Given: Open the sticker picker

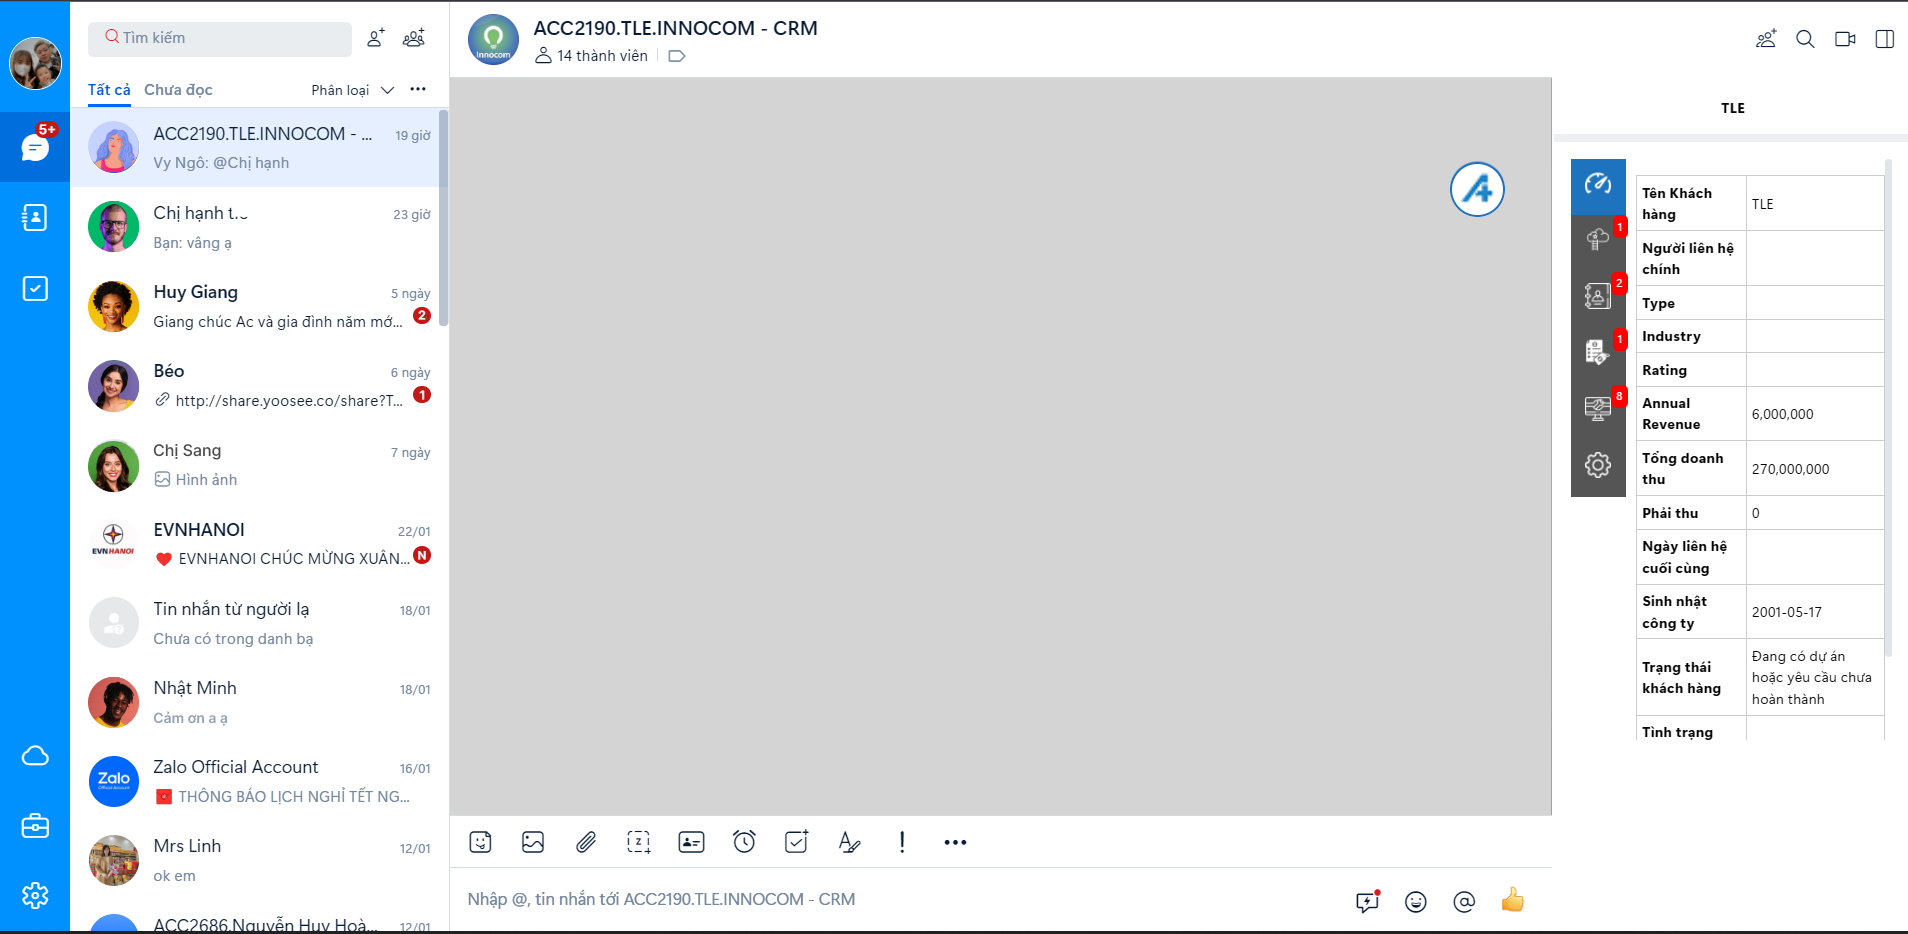Looking at the screenshot, I should pyautogui.click(x=480, y=842).
